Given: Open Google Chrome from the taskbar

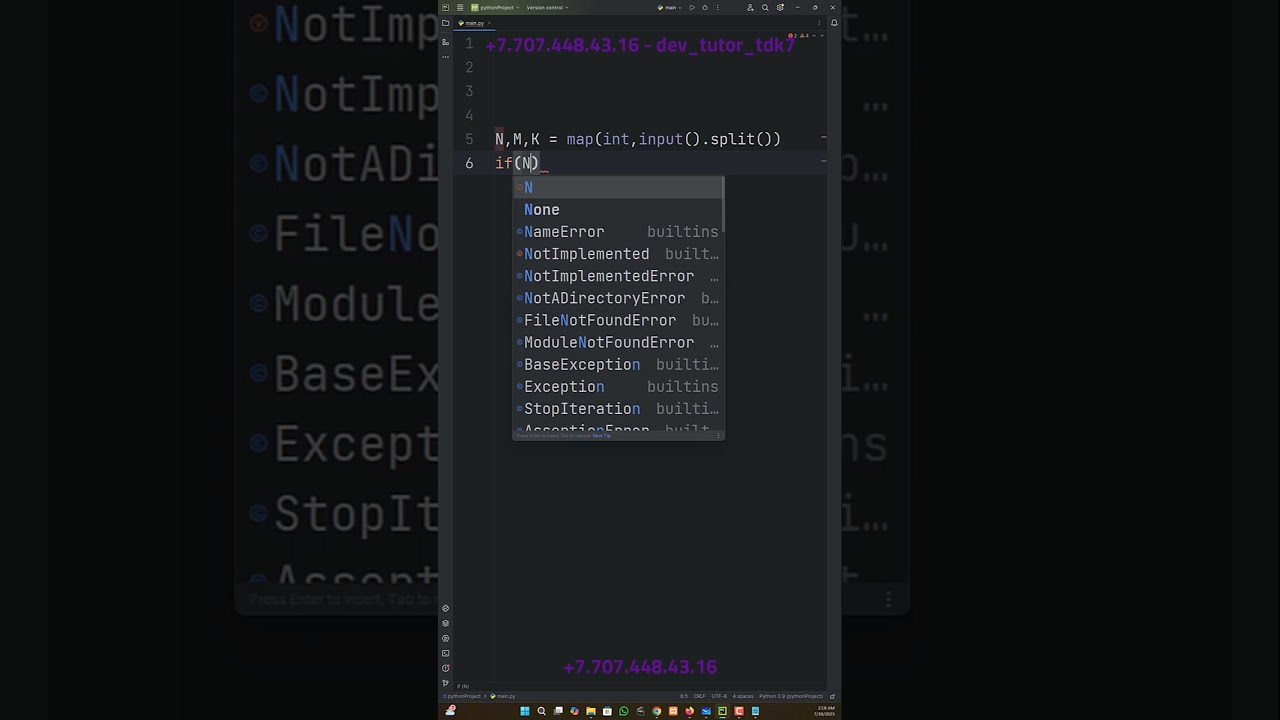Looking at the screenshot, I should [x=657, y=711].
